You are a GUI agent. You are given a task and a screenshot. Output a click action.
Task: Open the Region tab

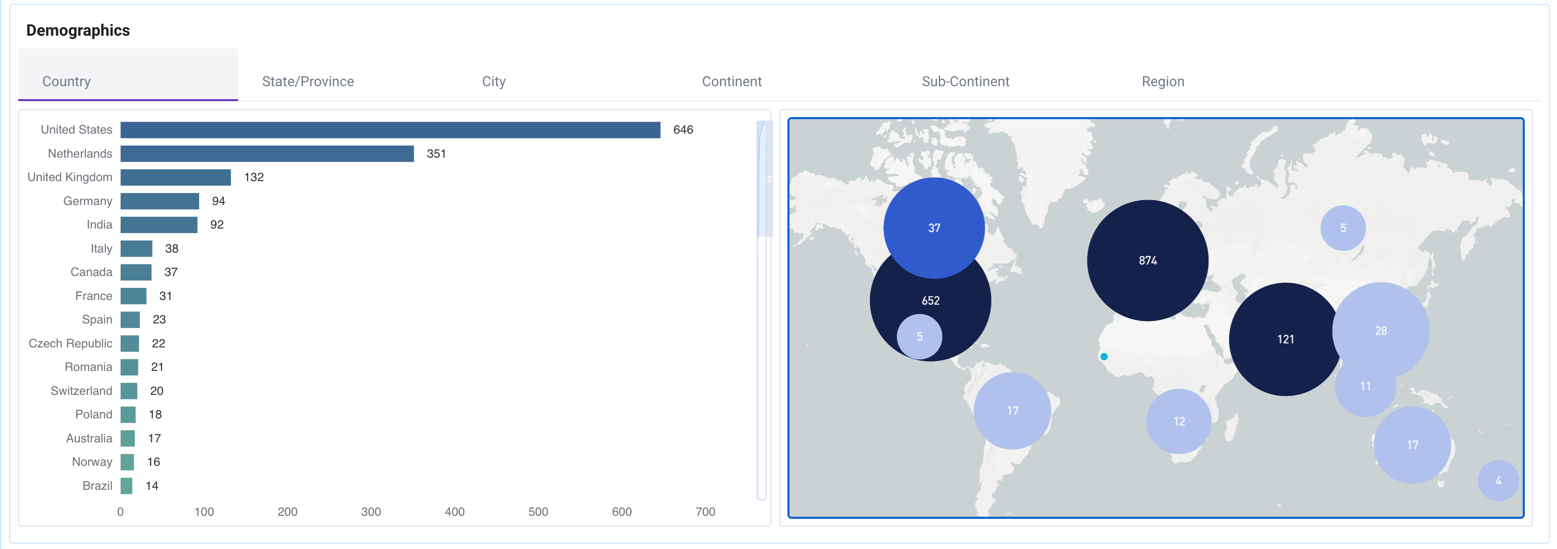click(x=1163, y=81)
